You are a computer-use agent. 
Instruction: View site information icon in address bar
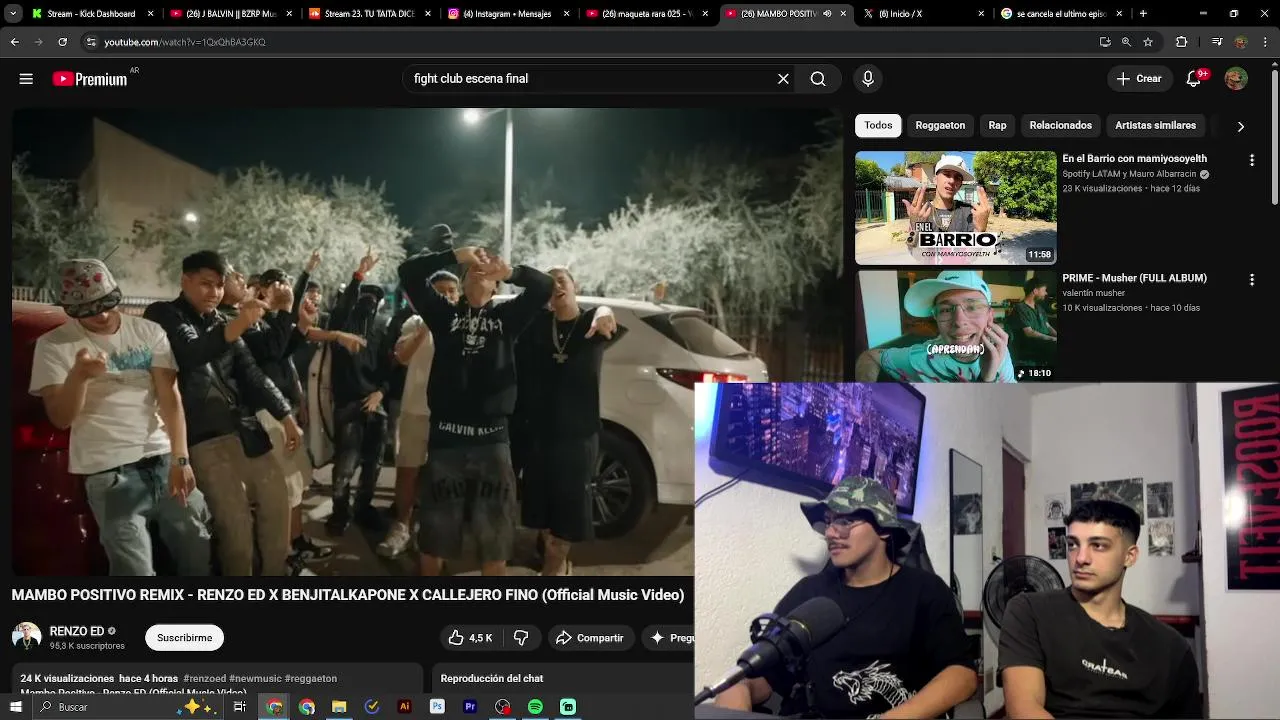(91, 42)
